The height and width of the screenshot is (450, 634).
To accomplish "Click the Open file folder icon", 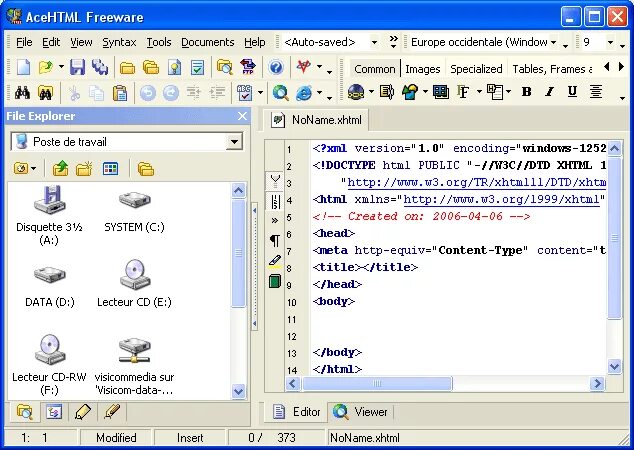I will 46,67.
